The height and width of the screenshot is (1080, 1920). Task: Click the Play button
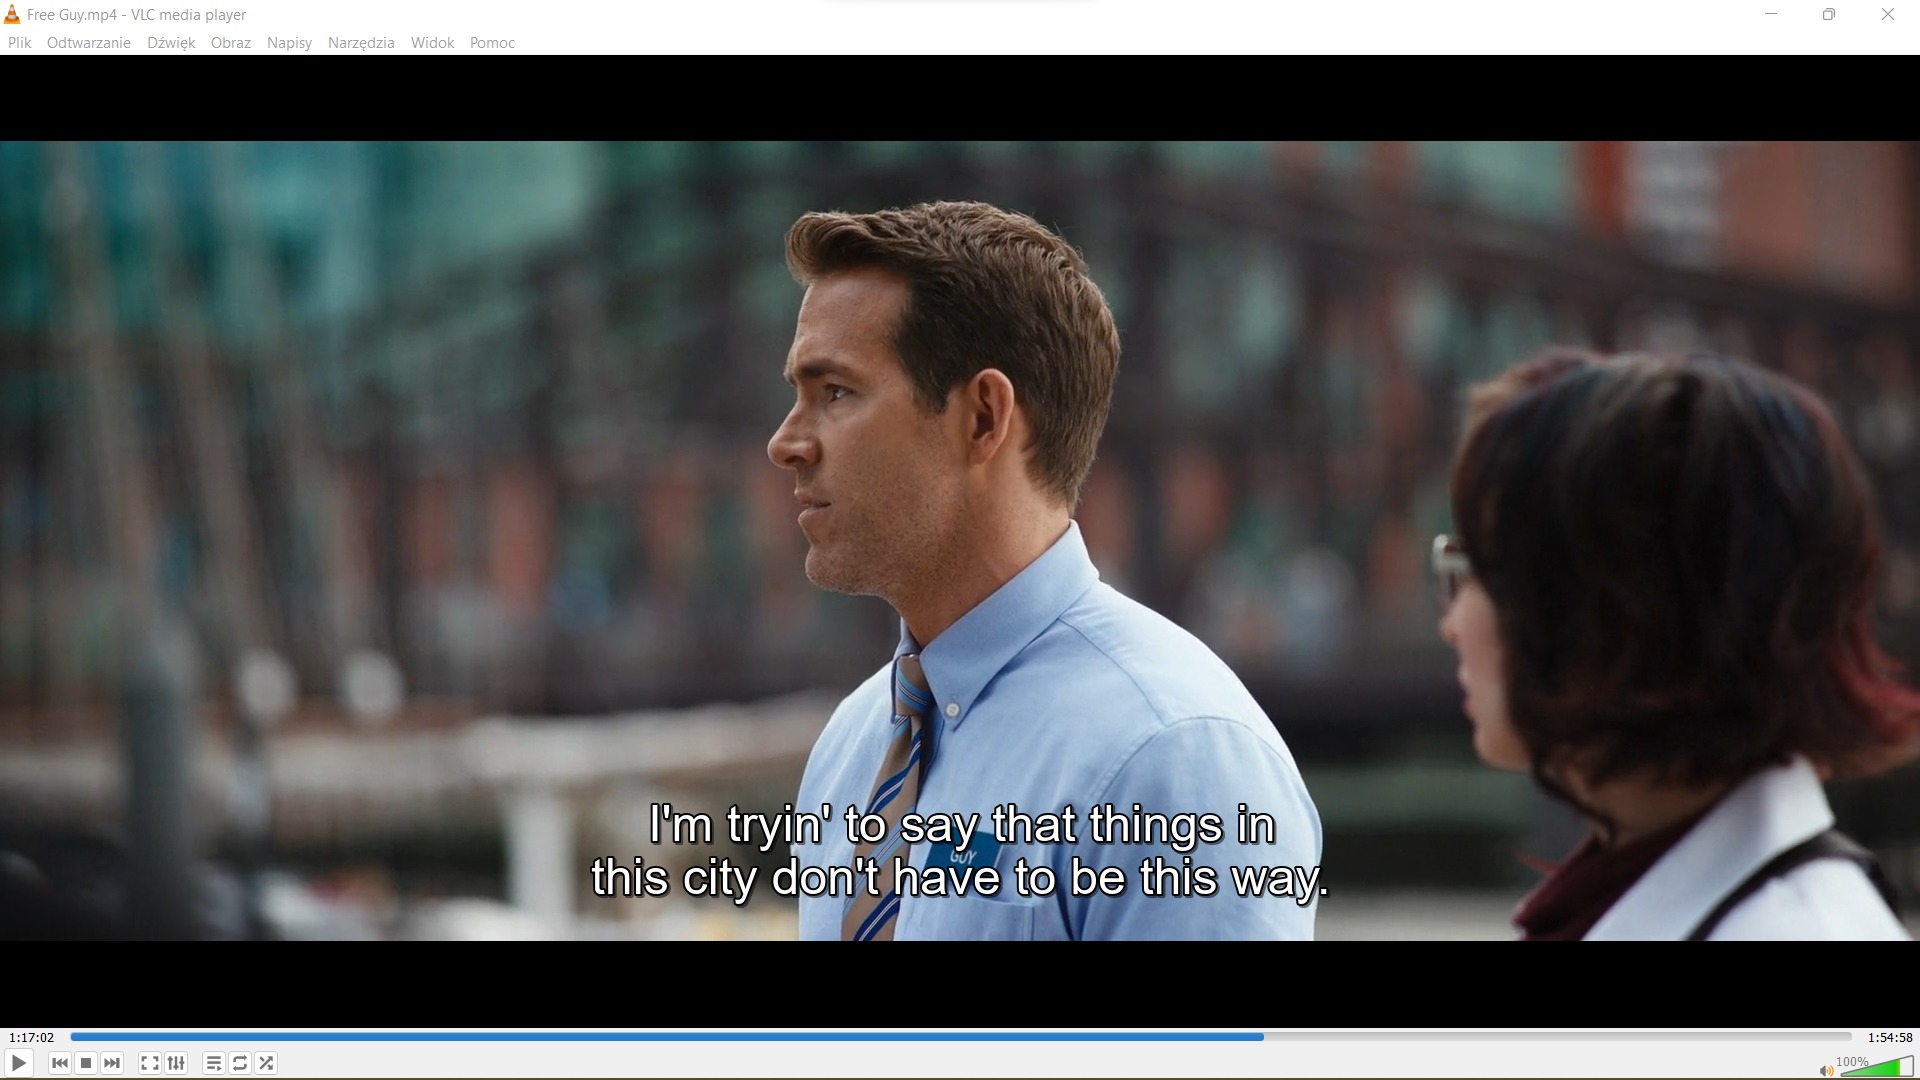click(19, 1063)
